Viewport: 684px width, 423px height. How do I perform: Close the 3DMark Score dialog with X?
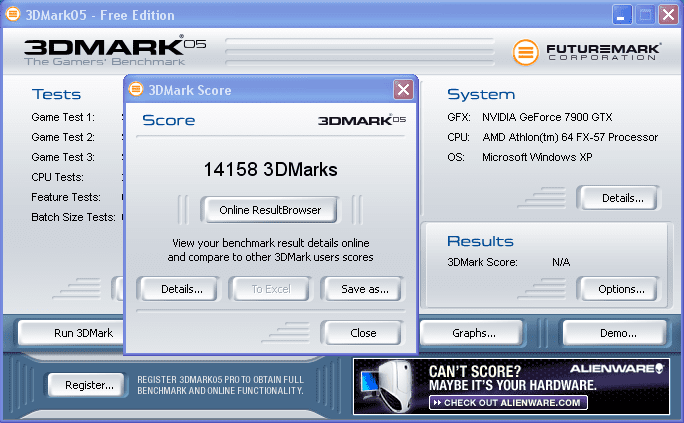click(x=404, y=89)
